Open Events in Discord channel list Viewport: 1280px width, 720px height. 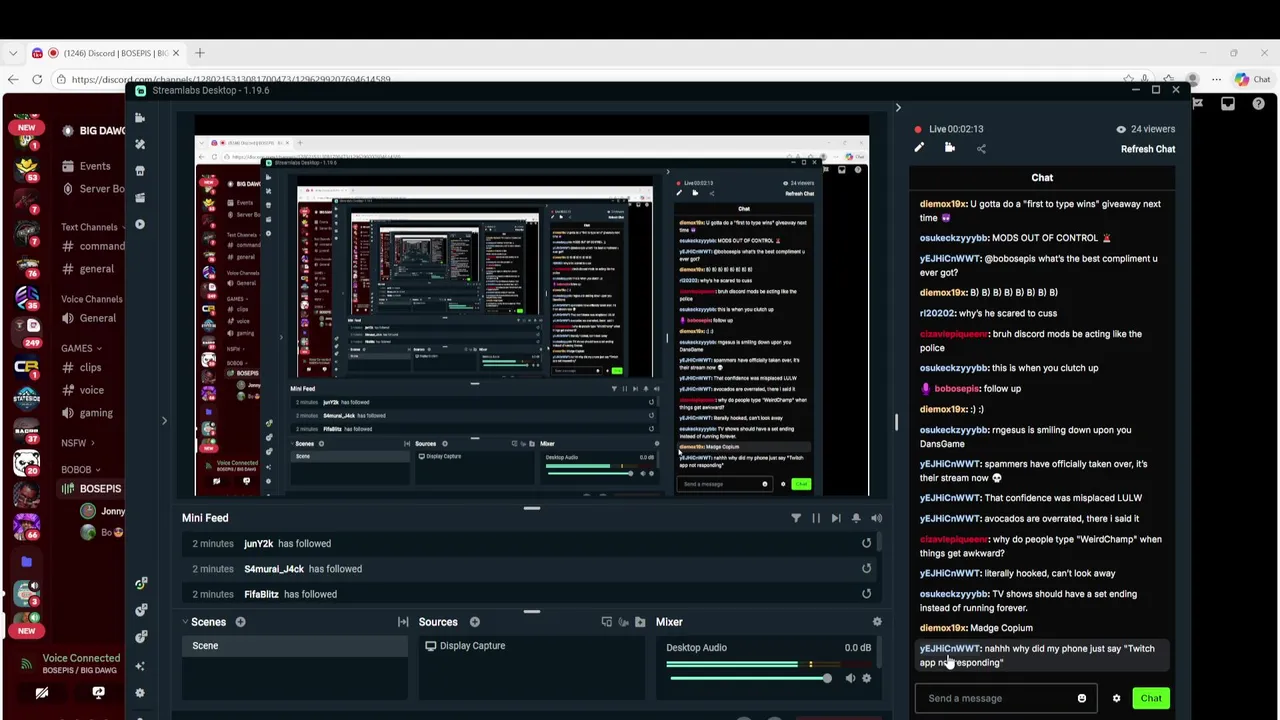[85, 166]
